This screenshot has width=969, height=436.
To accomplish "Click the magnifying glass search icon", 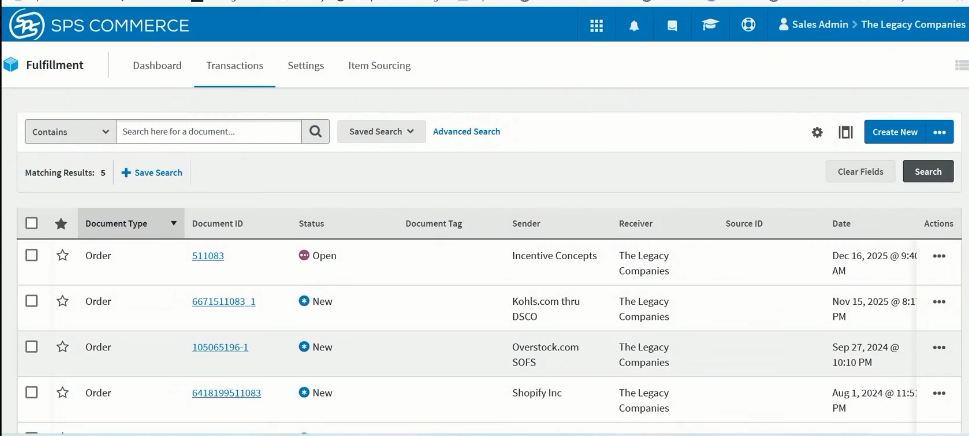I will 315,132.
